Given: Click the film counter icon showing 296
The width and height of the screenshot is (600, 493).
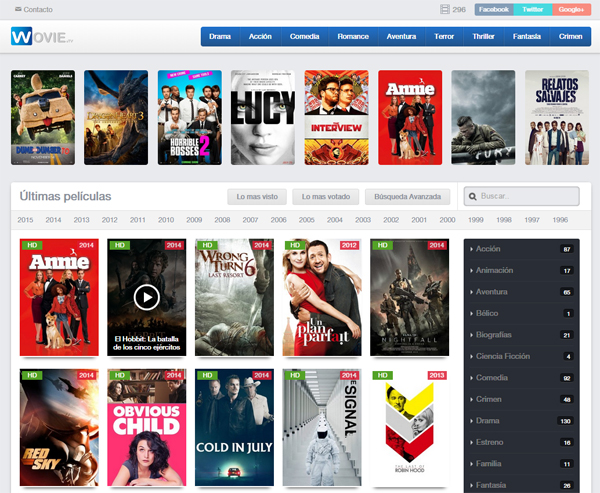Looking at the screenshot, I should (x=445, y=9).
